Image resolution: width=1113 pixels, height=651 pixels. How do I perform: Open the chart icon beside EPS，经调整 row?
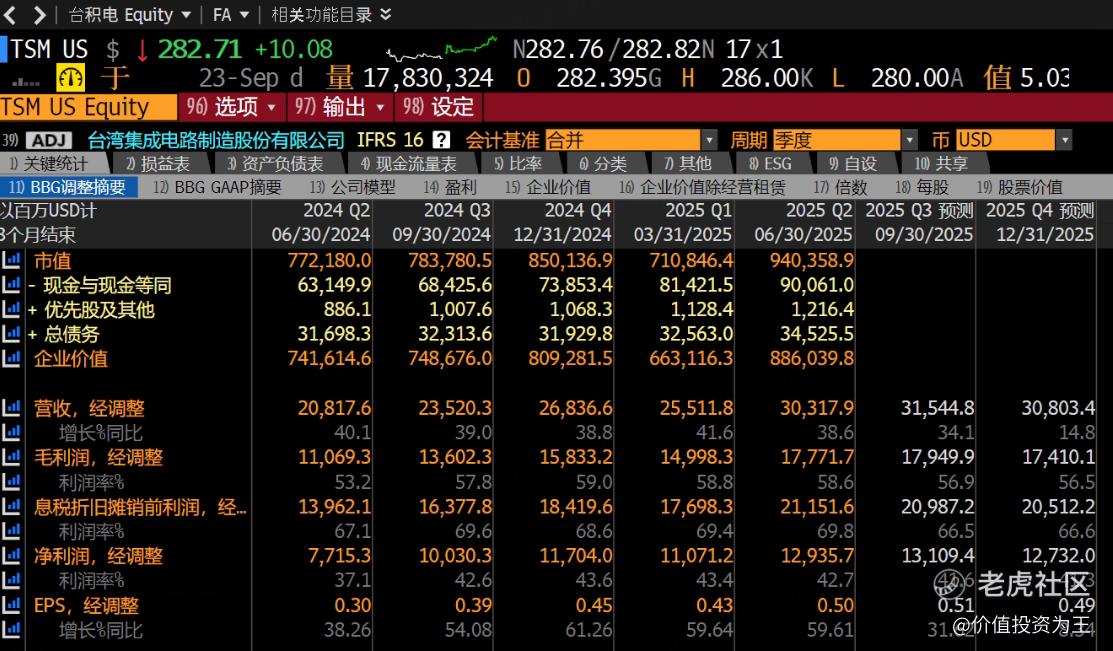click(x=11, y=606)
